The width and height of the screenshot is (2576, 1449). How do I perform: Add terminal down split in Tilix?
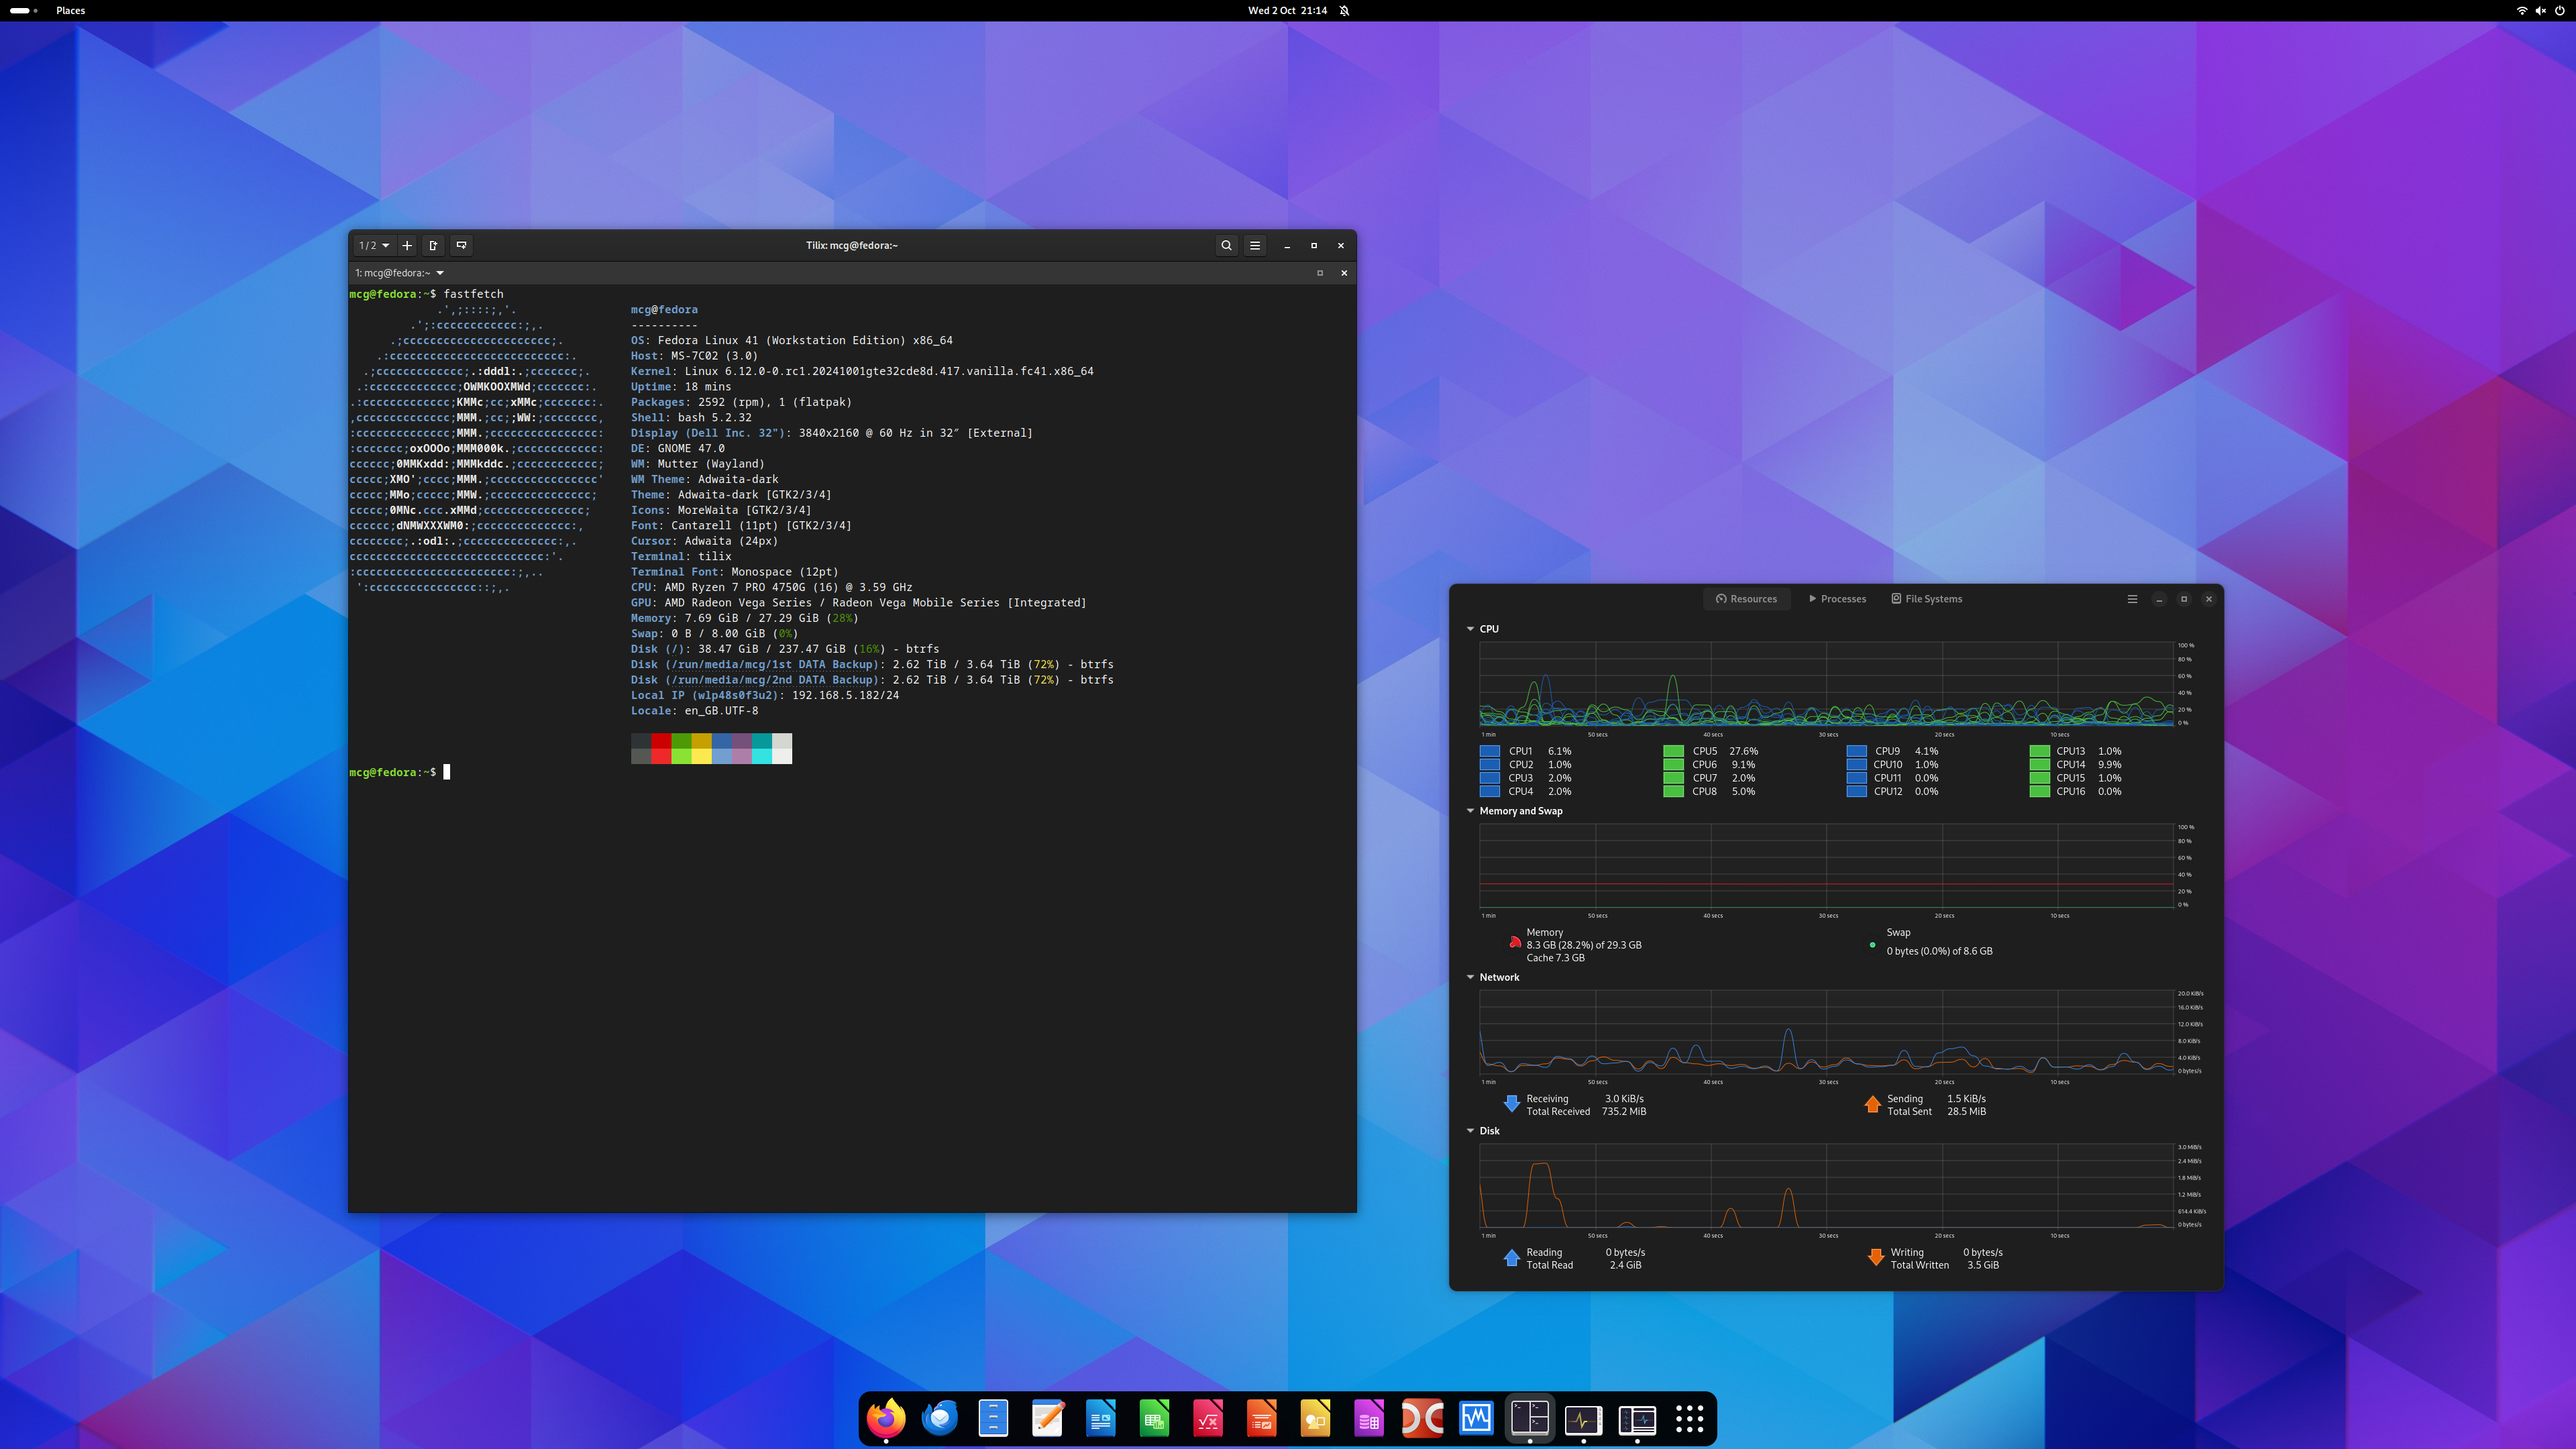coord(461,245)
